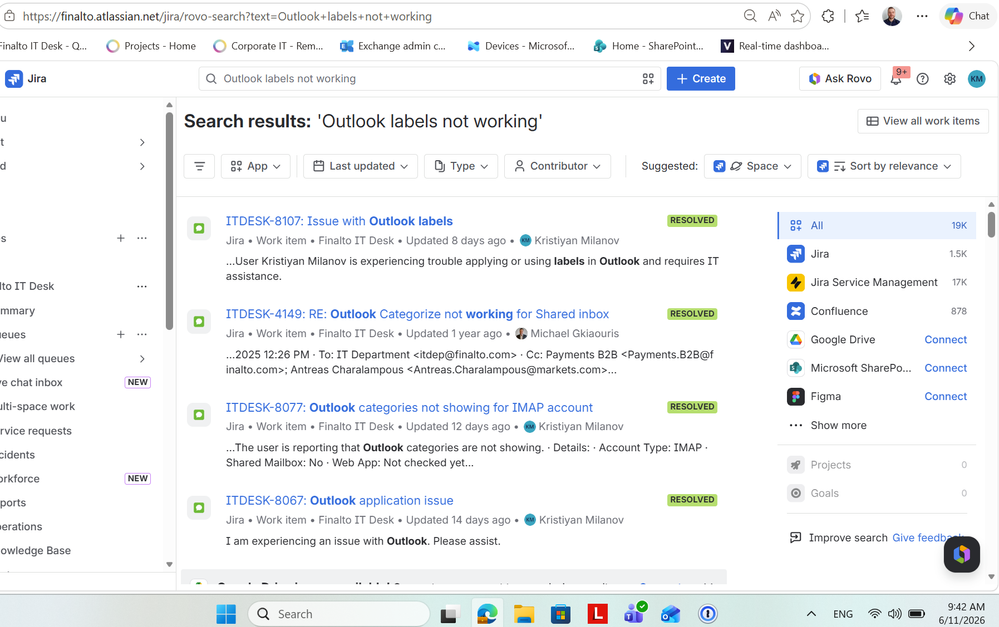Connect Microsoft SharePoint
This screenshot has height=627, width=999.
(x=945, y=368)
